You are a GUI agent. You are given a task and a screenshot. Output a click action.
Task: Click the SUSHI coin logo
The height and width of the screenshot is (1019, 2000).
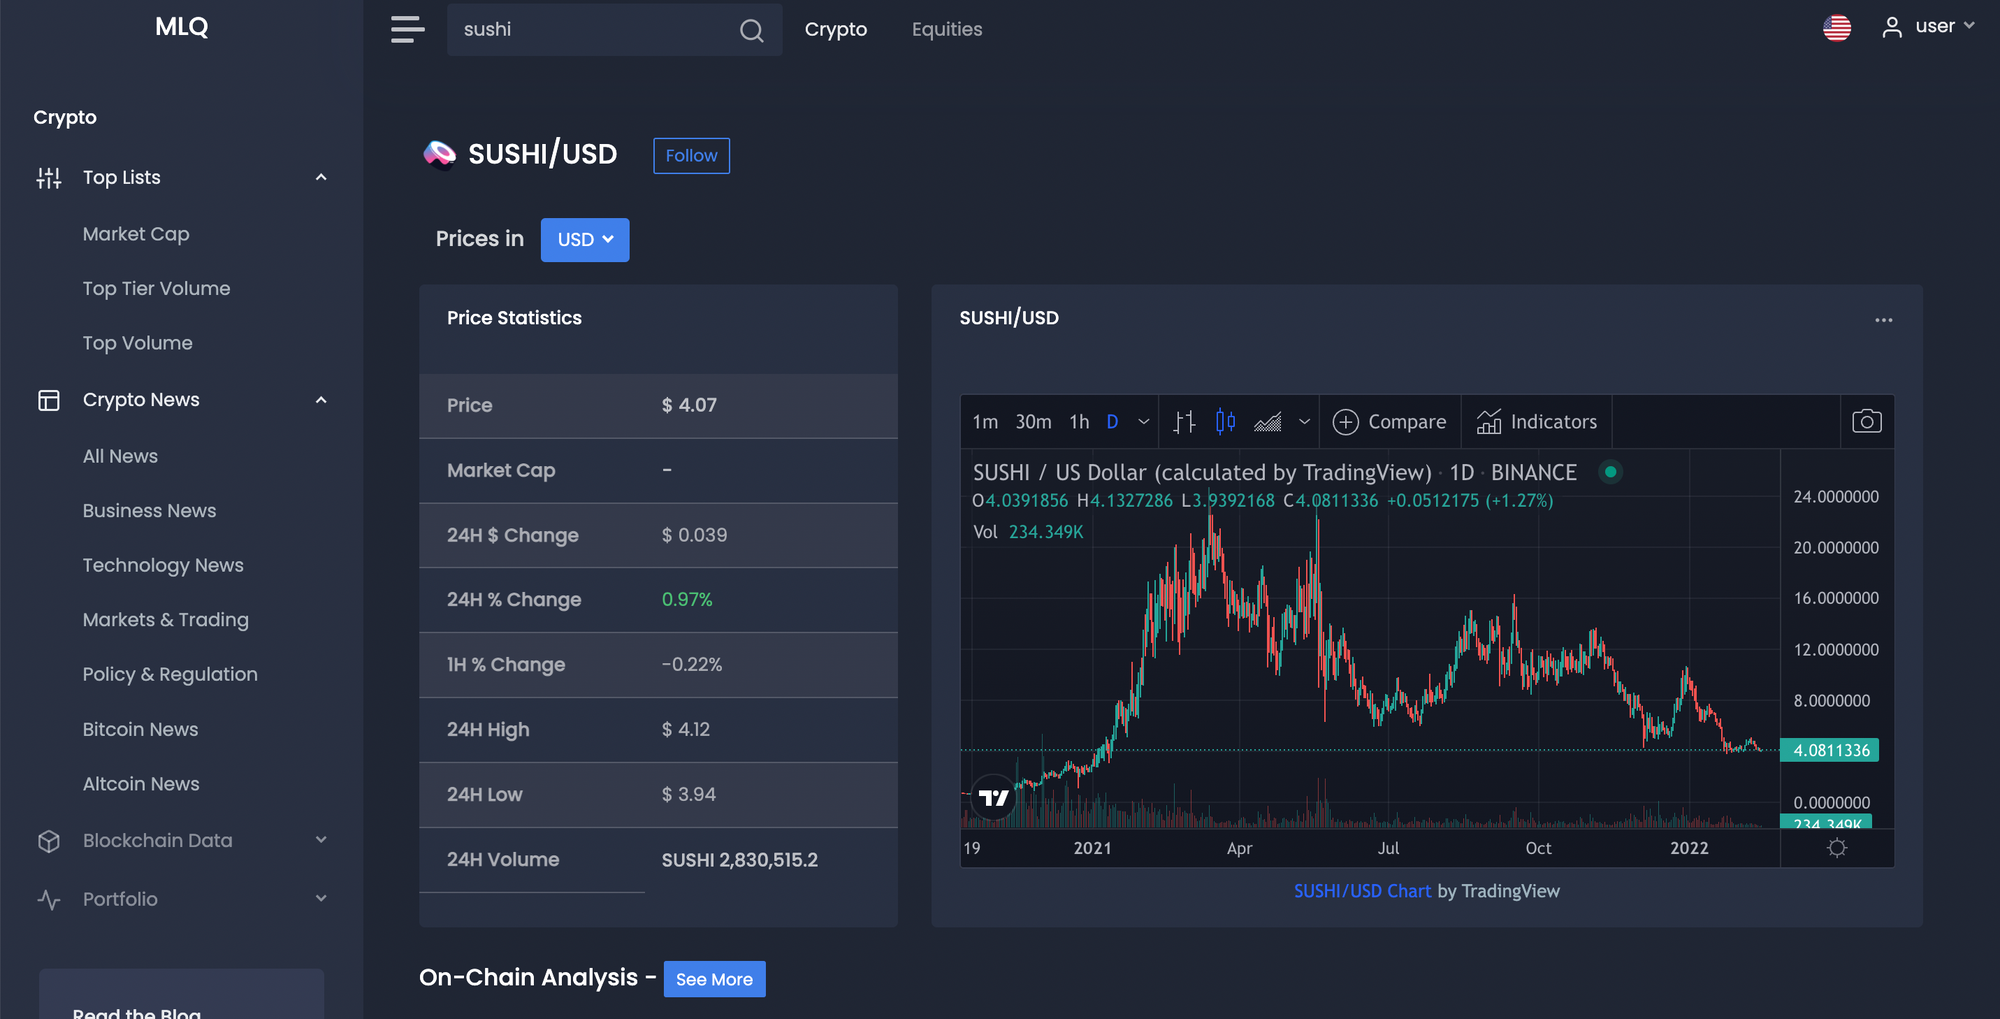pos(439,154)
